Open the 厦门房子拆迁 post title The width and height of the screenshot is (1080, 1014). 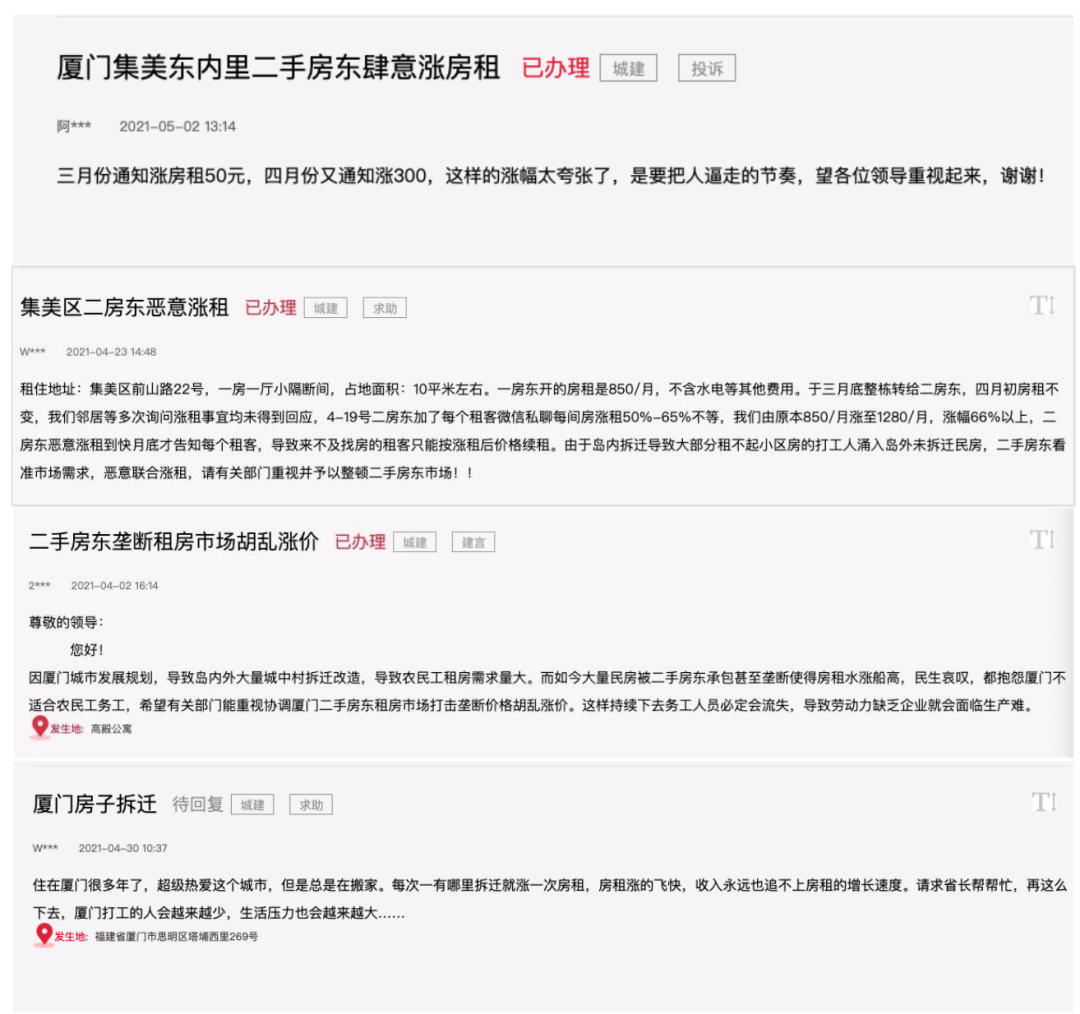[x=94, y=804]
